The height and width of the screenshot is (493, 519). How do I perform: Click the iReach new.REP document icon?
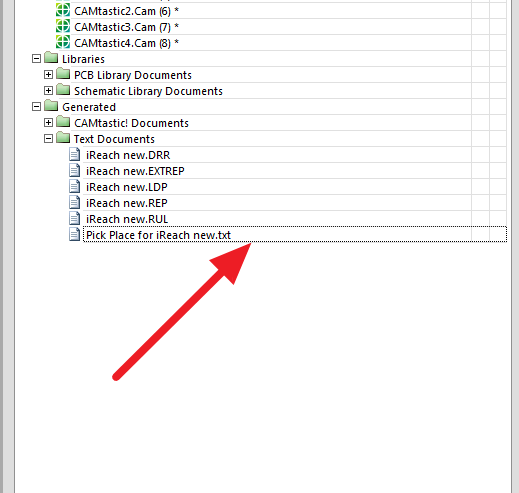[74, 202]
